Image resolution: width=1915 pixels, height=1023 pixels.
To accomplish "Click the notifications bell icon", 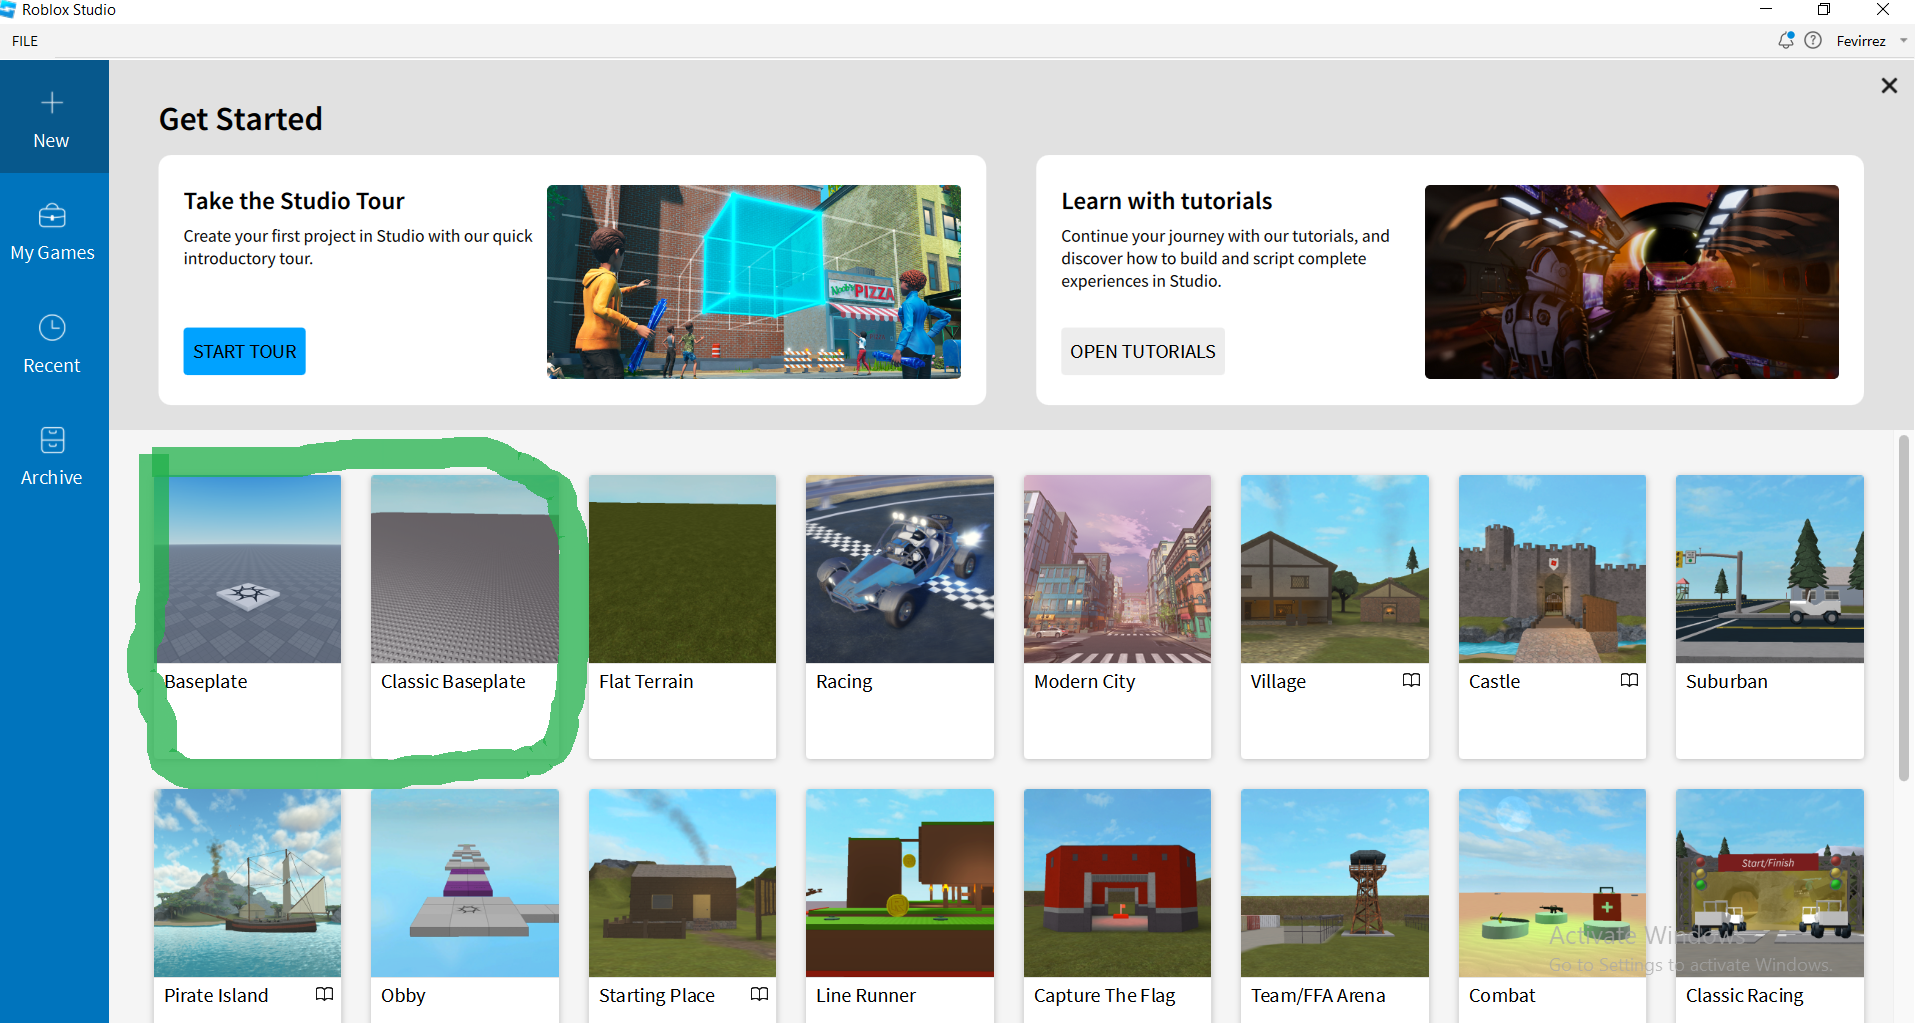I will [x=1786, y=41].
